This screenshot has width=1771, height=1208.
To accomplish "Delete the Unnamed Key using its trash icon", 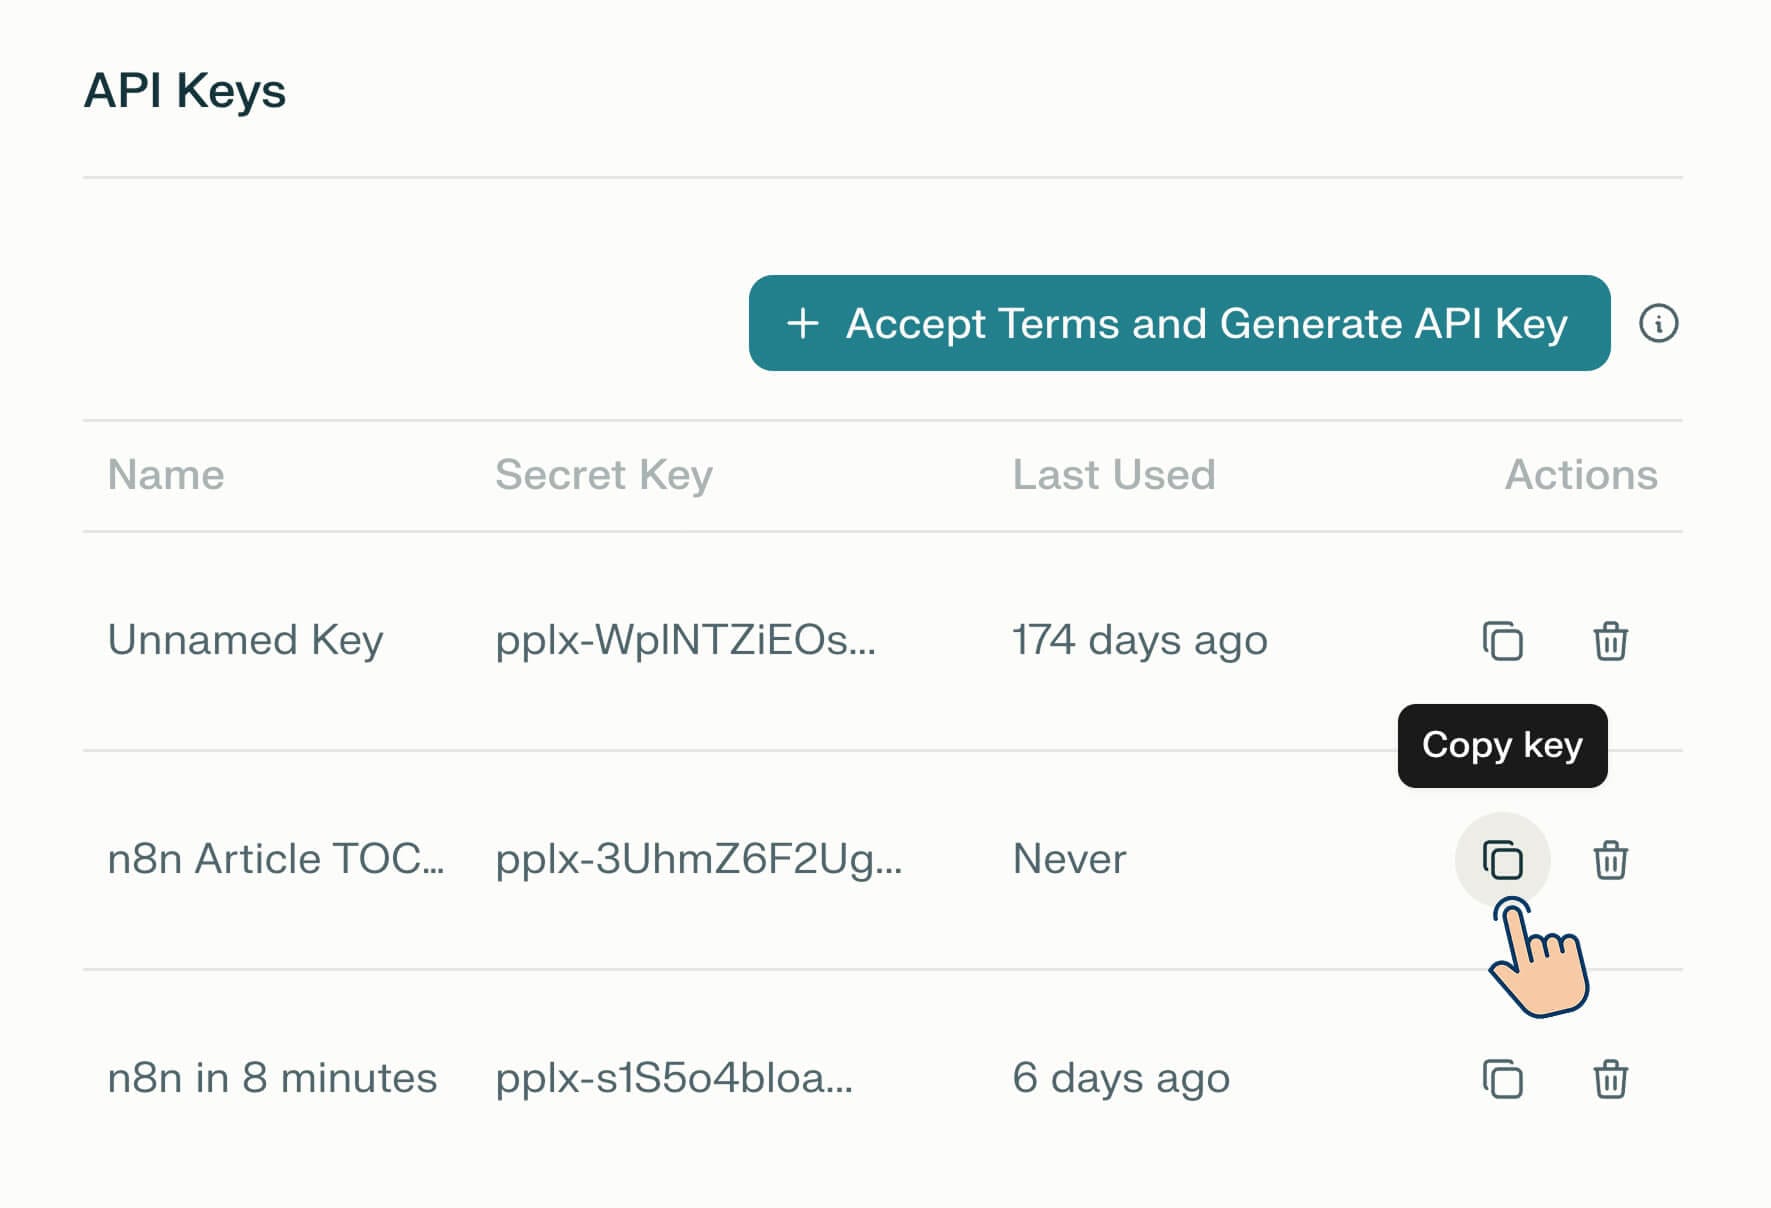I will pyautogui.click(x=1611, y=641).
